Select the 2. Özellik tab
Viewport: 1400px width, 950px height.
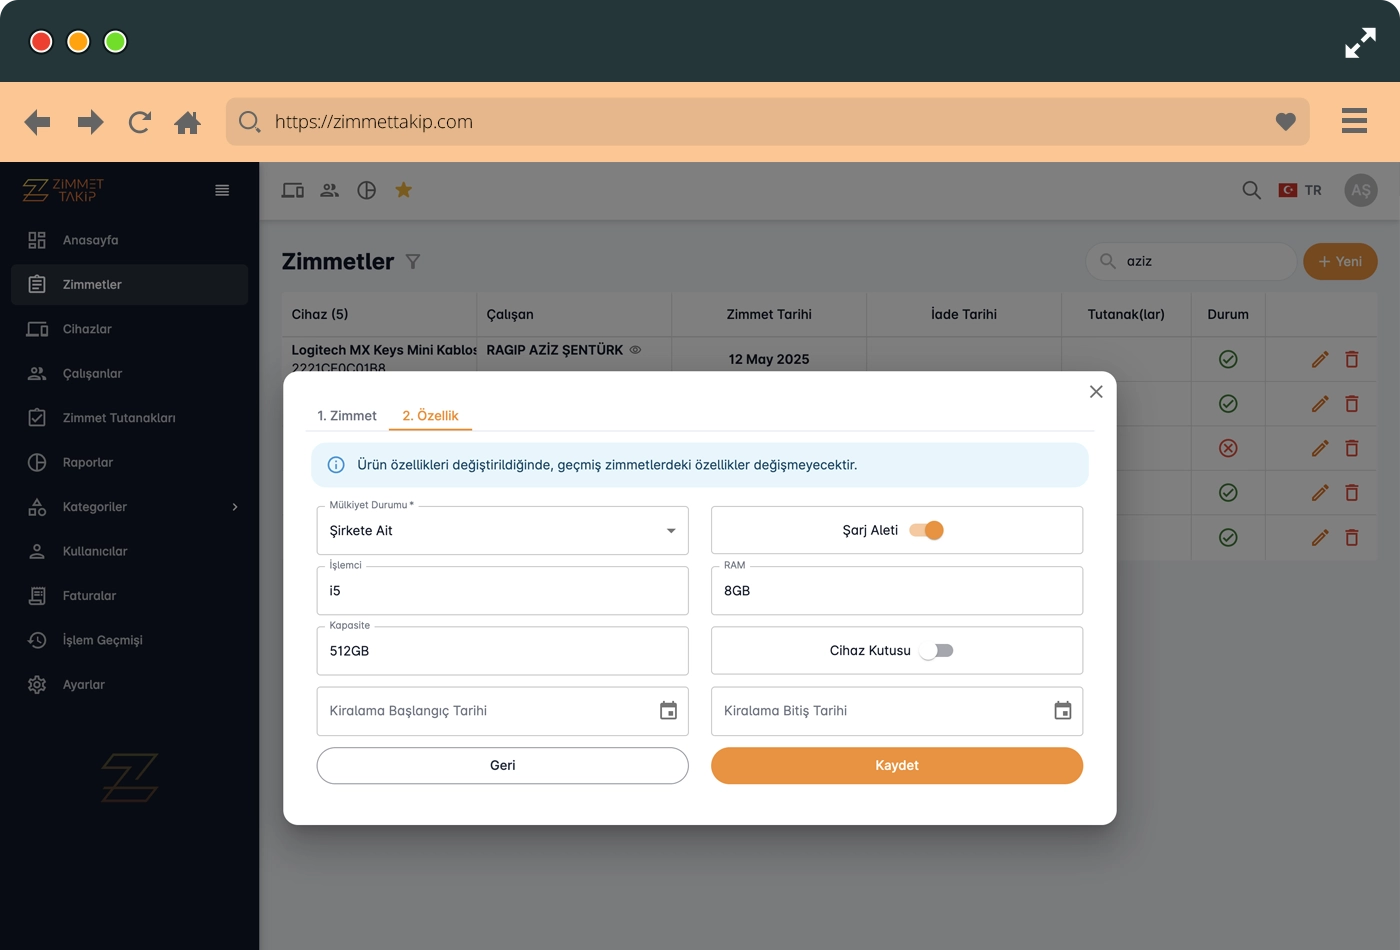pyautogui.click(x=430, y=416)
